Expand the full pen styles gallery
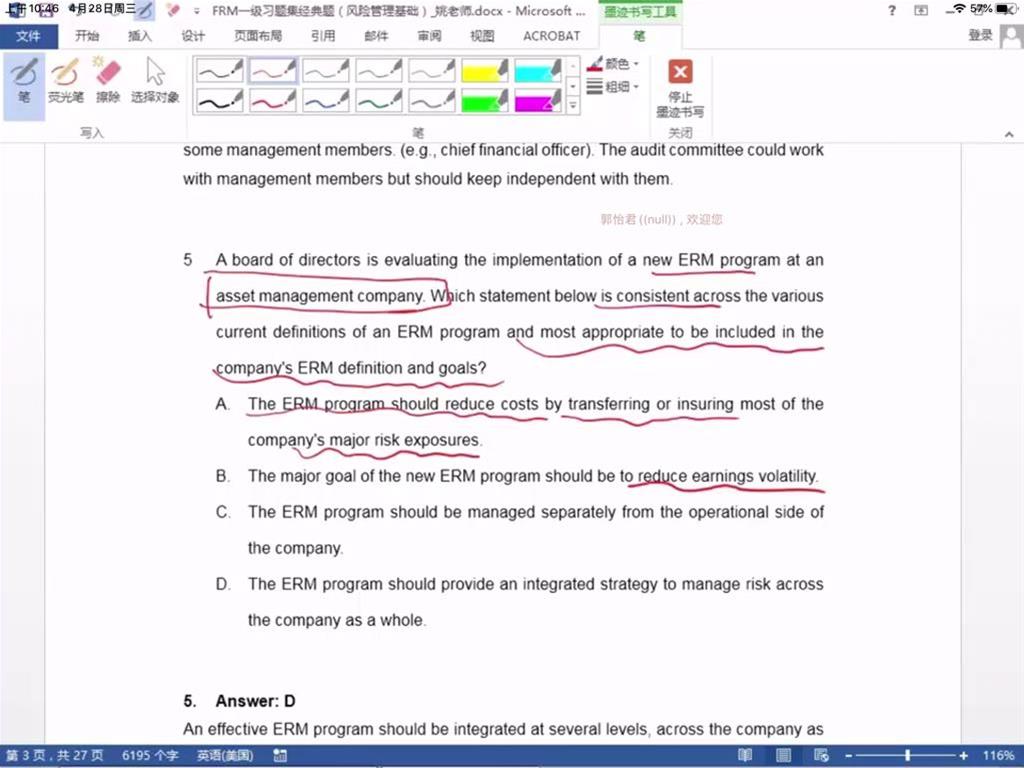The image size is (1024, 768). coord(573,105)
